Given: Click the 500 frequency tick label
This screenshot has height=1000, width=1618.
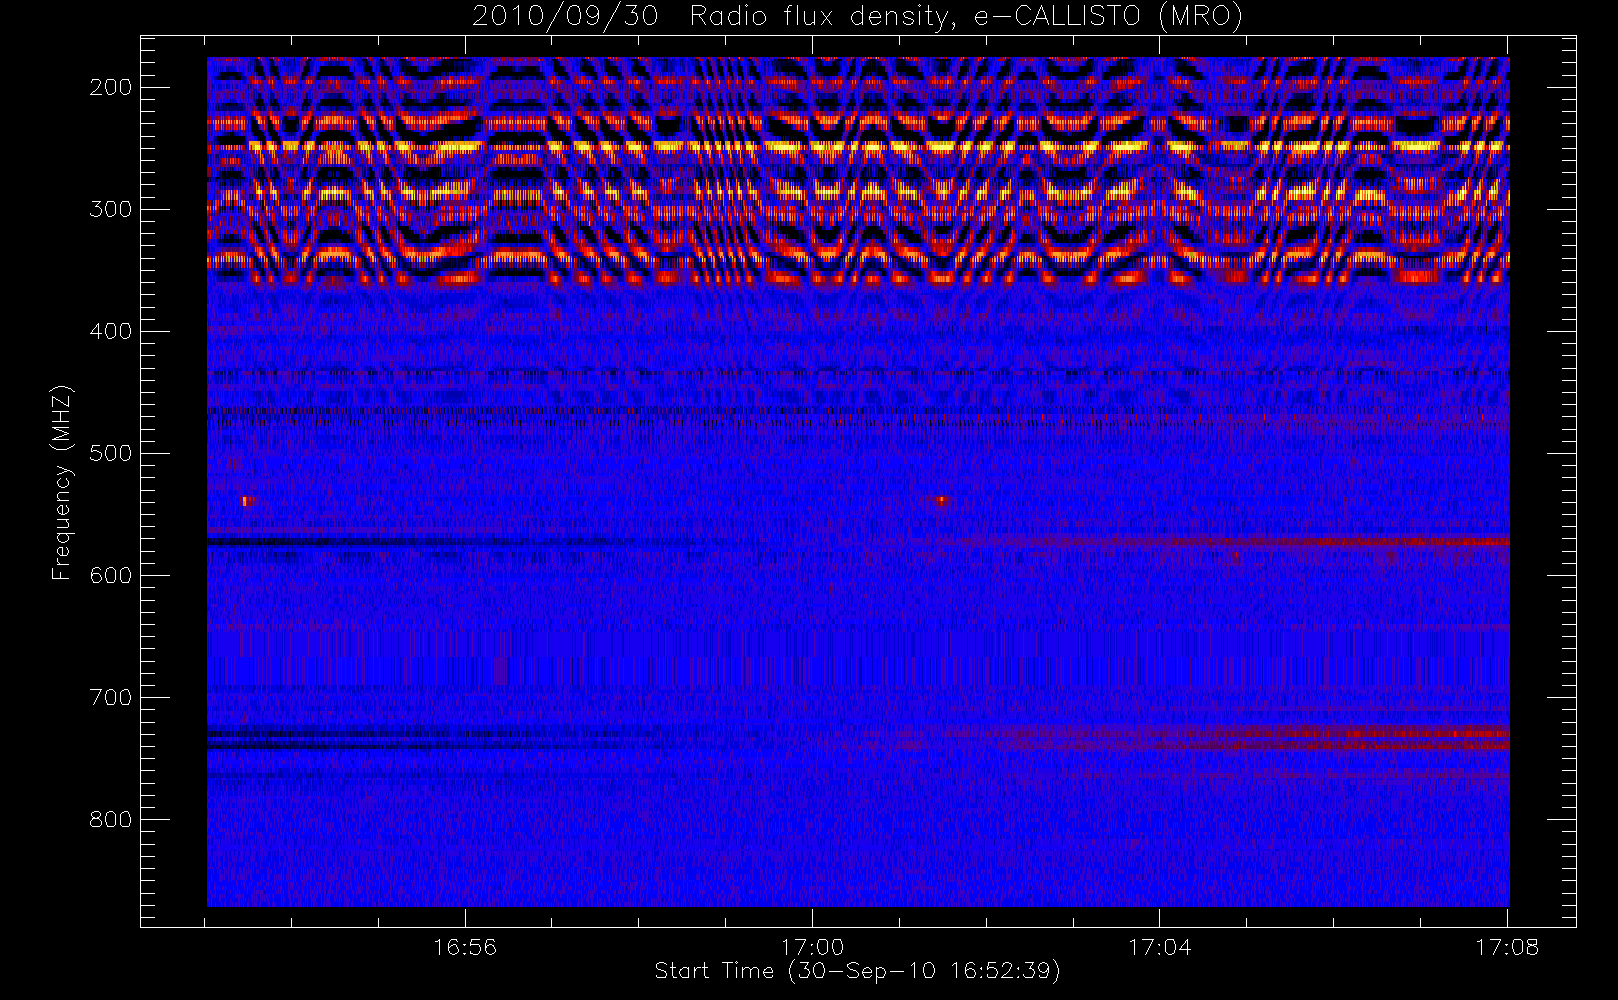Looking at the screenshot, I should (x=110, y=453).
